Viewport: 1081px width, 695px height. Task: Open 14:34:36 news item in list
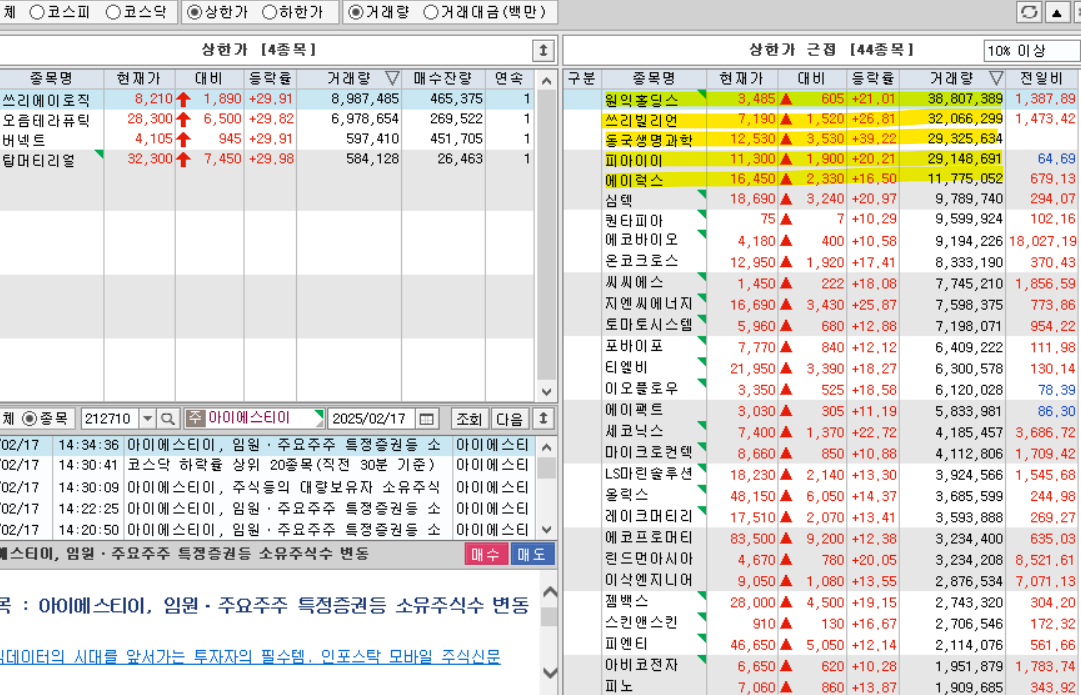click(x=267, y=445)
